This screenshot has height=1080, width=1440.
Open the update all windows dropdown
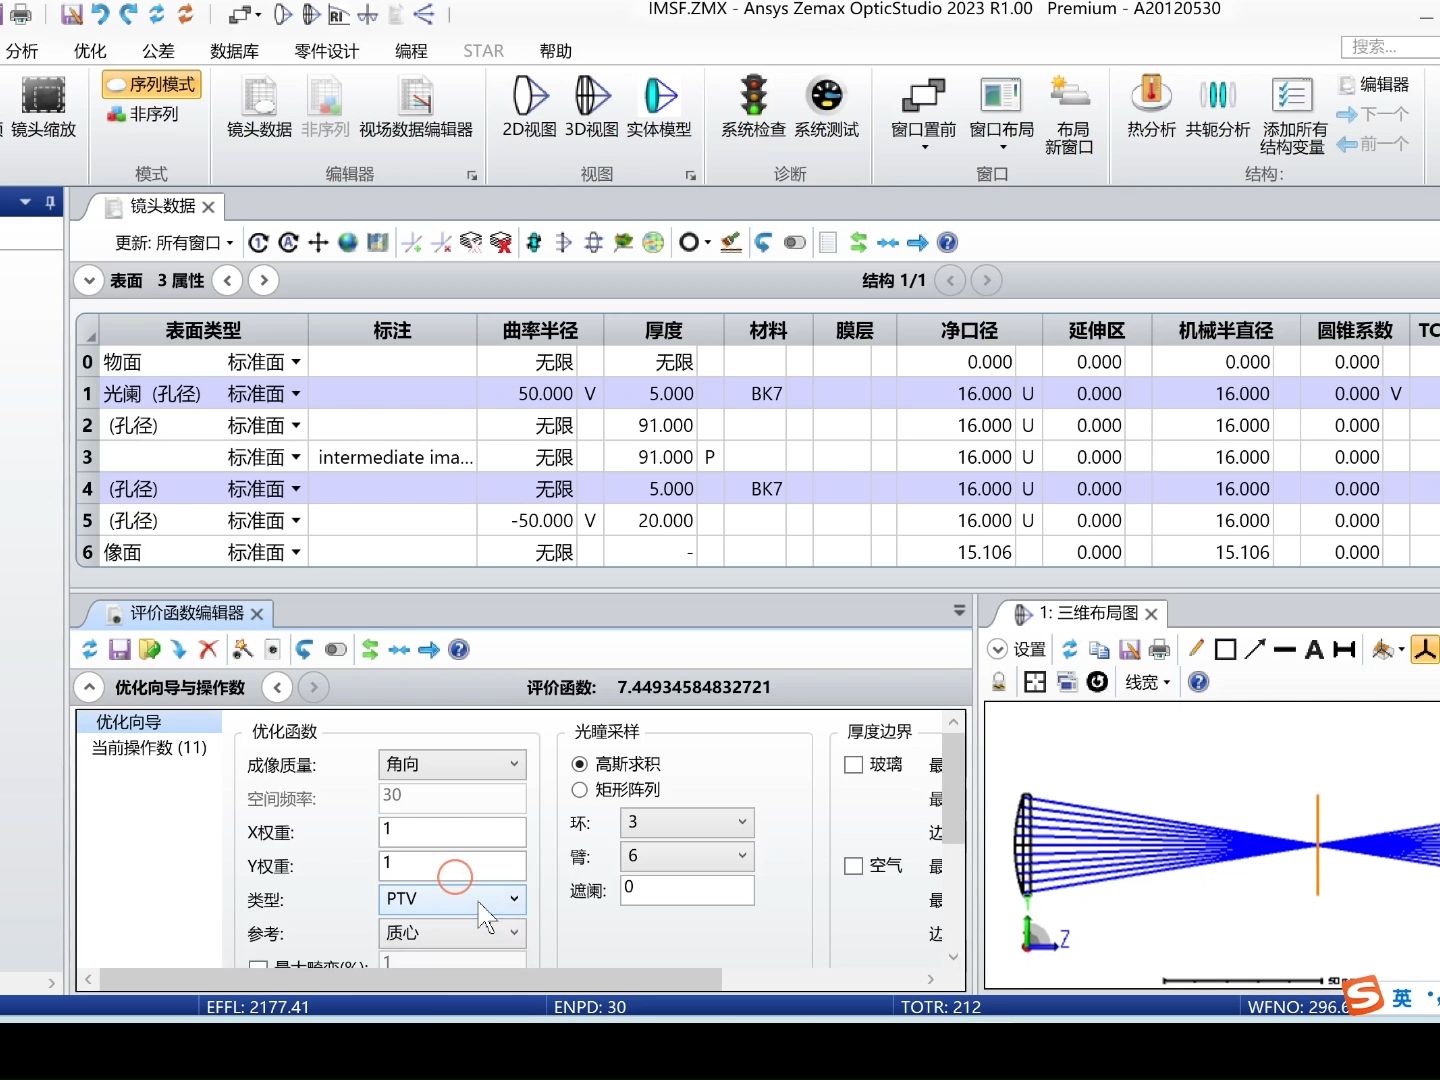click(x=174, y=243)
